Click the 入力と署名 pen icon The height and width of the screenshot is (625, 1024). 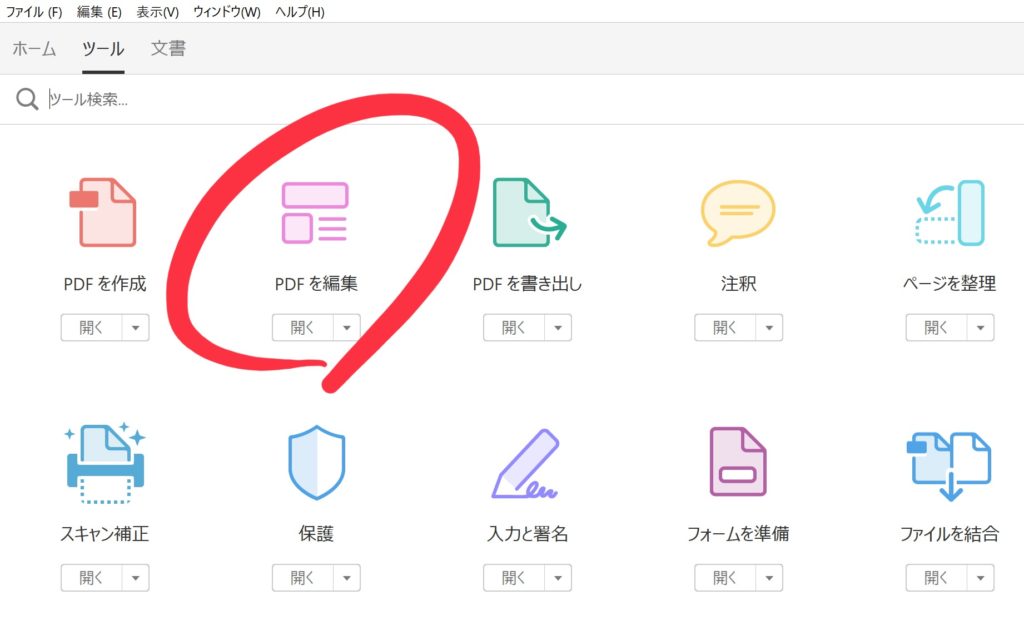(x=526, y=464)
